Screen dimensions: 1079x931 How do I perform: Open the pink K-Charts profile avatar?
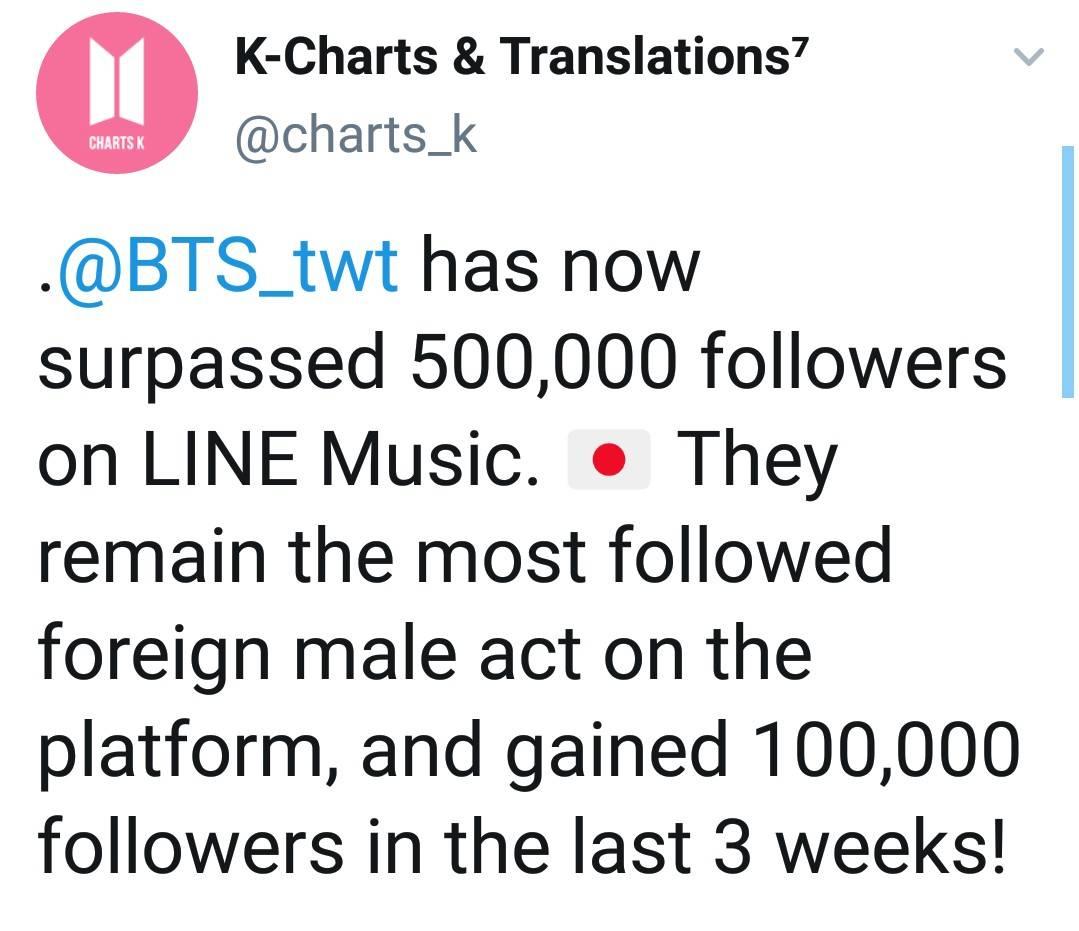[117, 93]
